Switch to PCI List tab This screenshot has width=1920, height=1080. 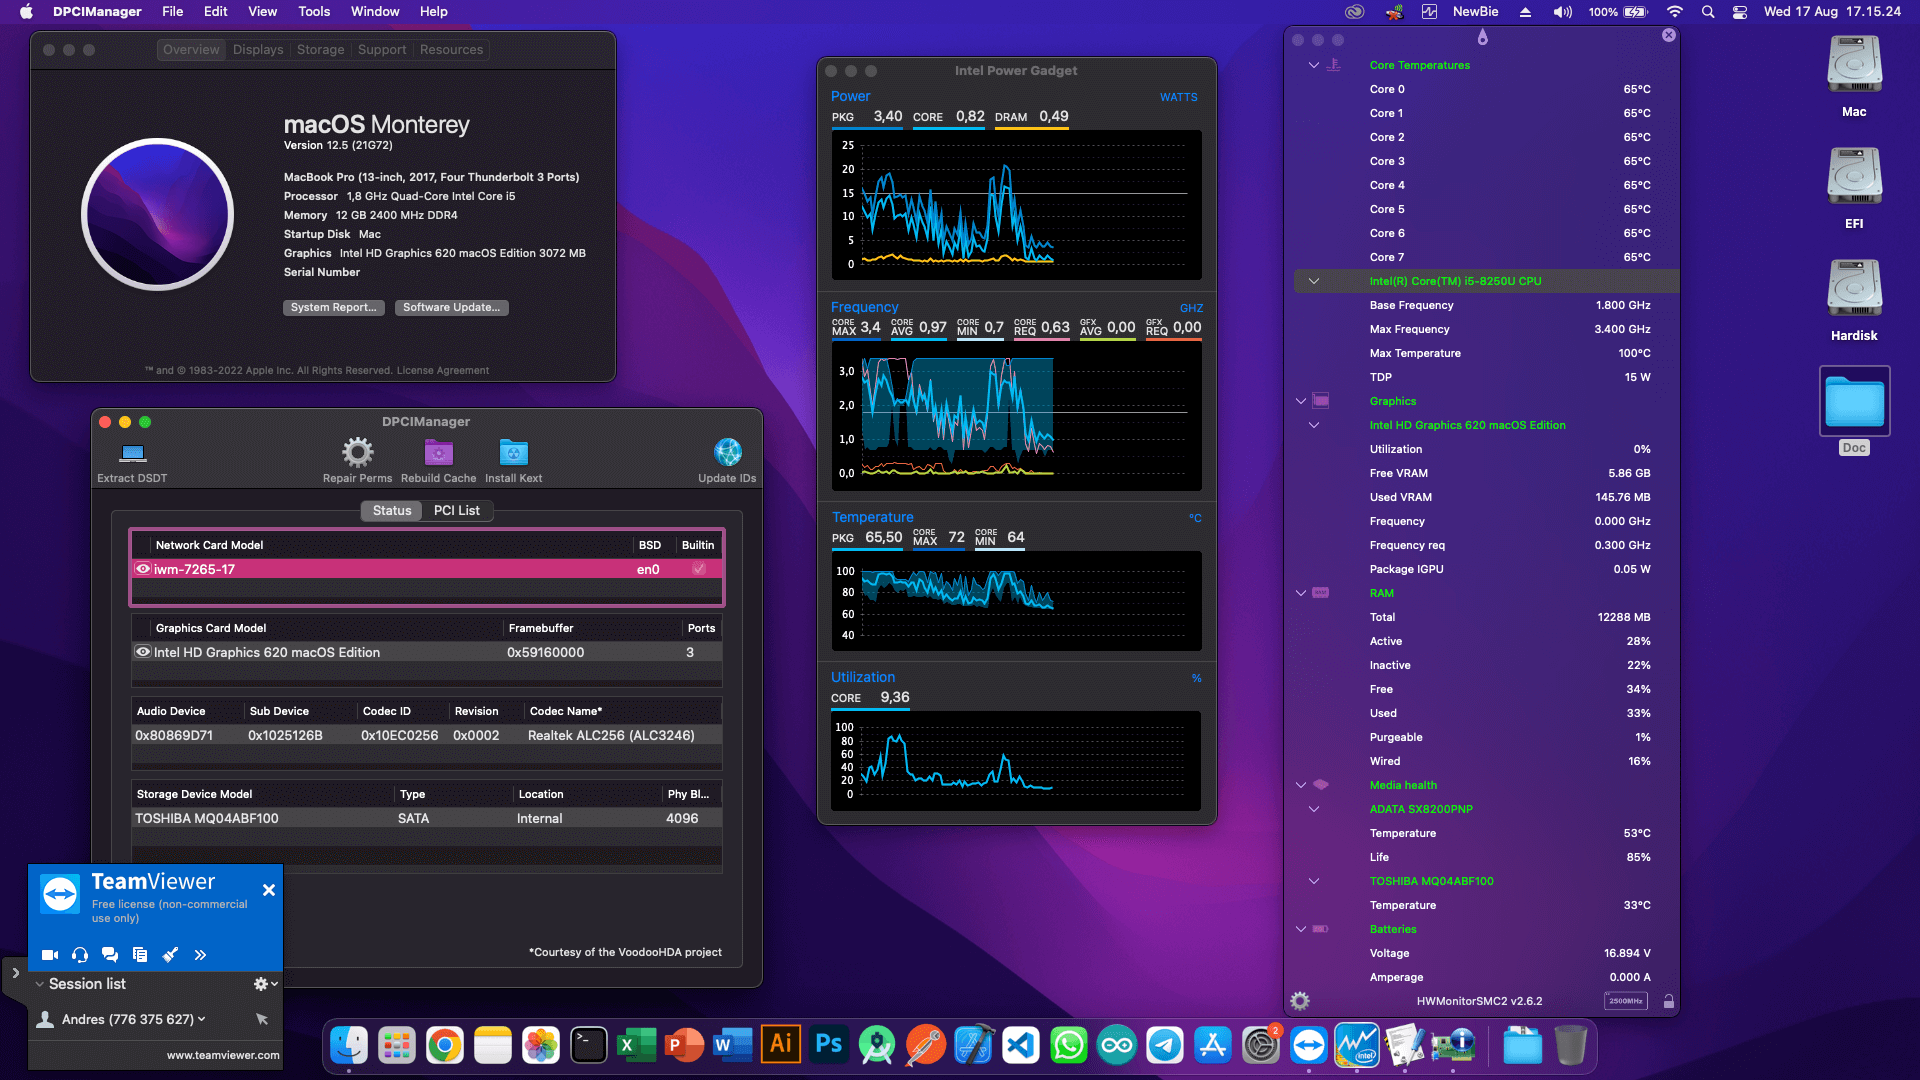[x=457, y=510]
